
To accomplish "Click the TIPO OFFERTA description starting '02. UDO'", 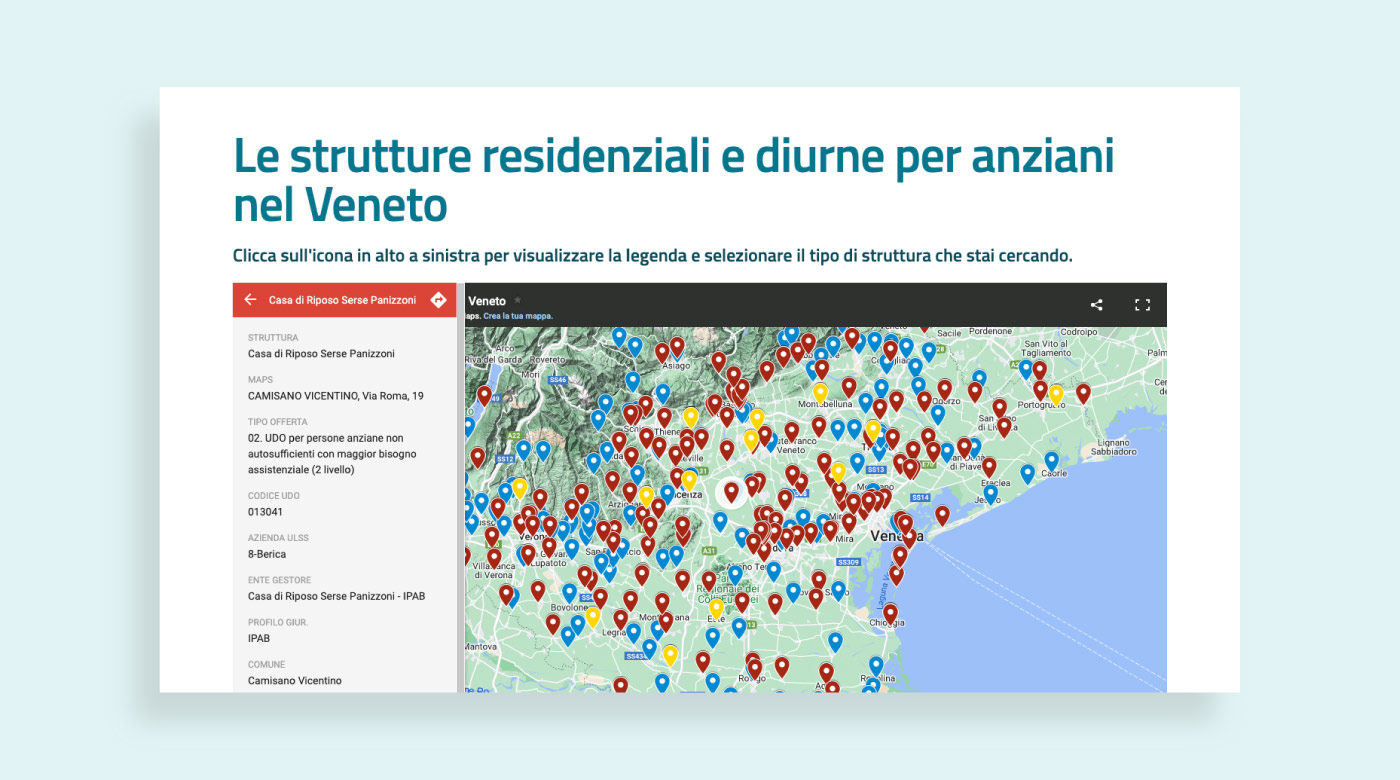I will pyautogui.click(x=332, y=454).
